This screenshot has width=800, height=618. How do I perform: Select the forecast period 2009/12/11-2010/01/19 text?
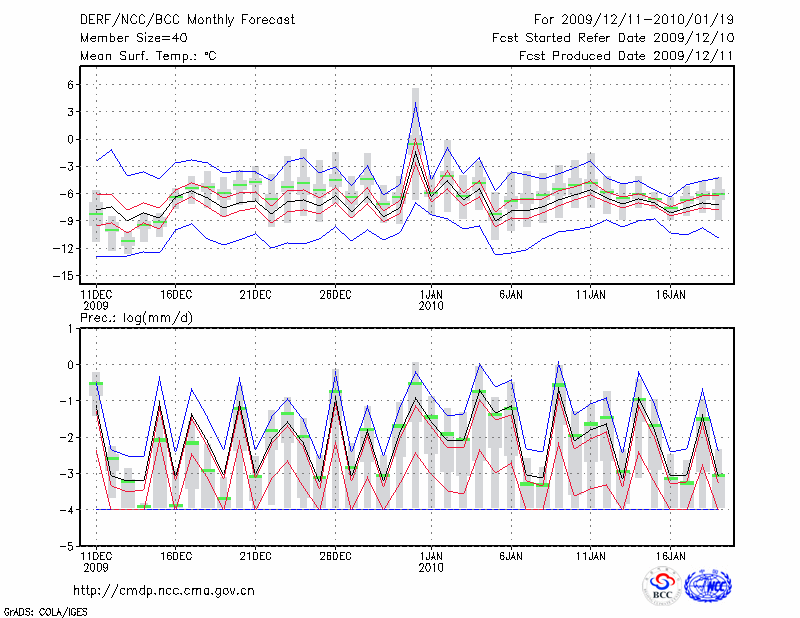click(634, 19)
